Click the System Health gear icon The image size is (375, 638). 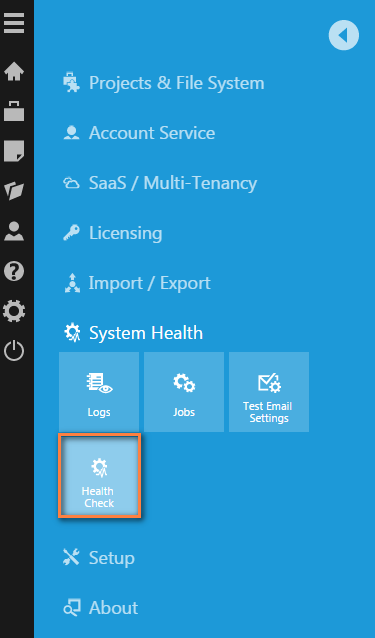pos(72,333)
